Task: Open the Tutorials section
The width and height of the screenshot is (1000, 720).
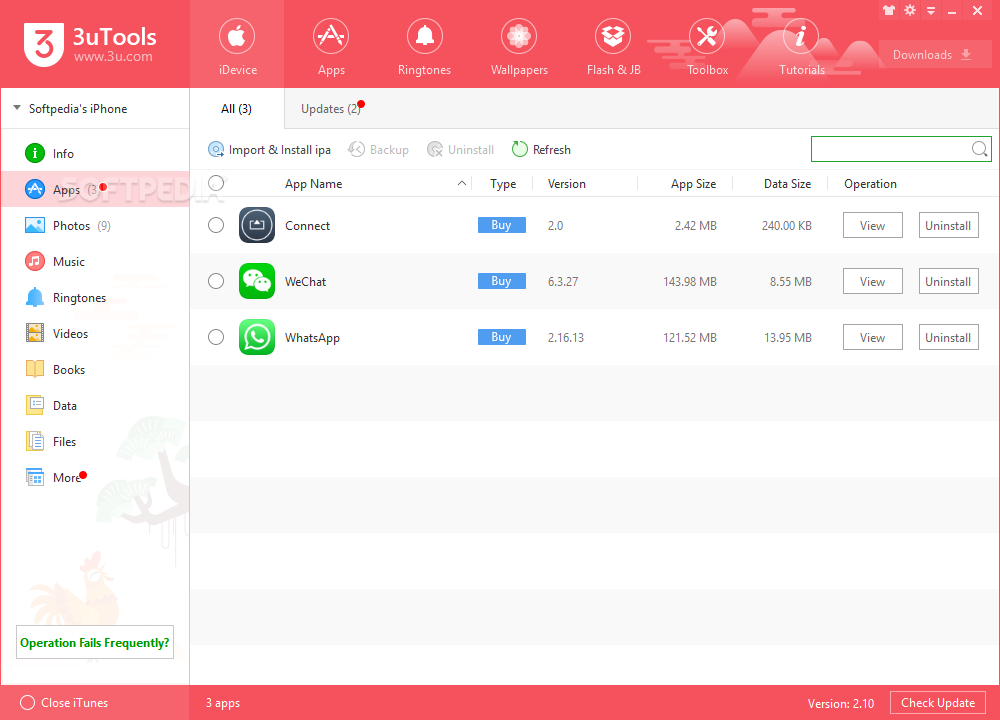Action: 801,45
